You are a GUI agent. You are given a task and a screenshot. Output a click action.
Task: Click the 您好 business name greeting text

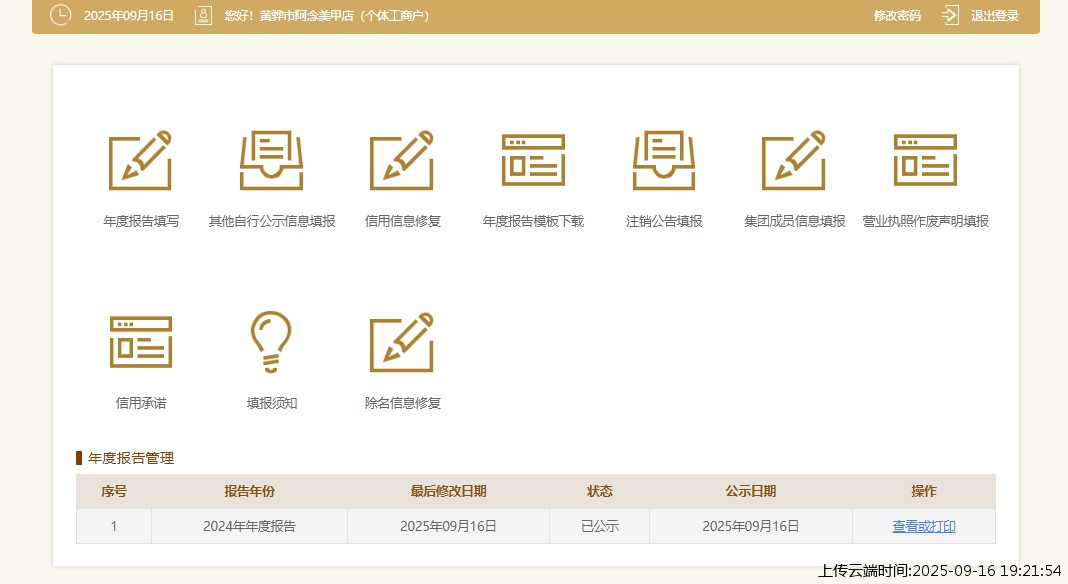[x=327, y=16]
